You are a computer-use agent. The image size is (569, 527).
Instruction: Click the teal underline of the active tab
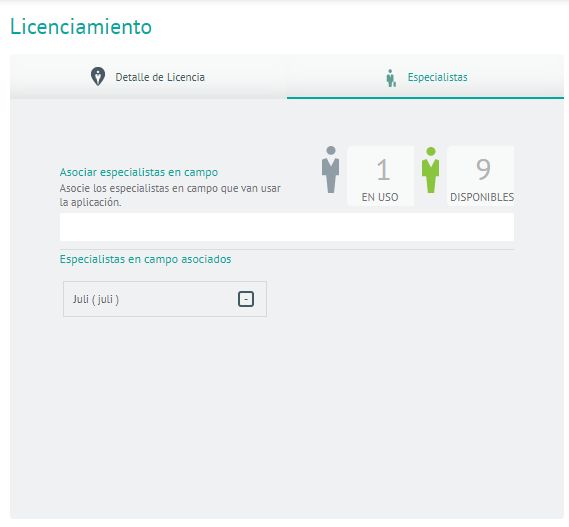tap(425, 98)
